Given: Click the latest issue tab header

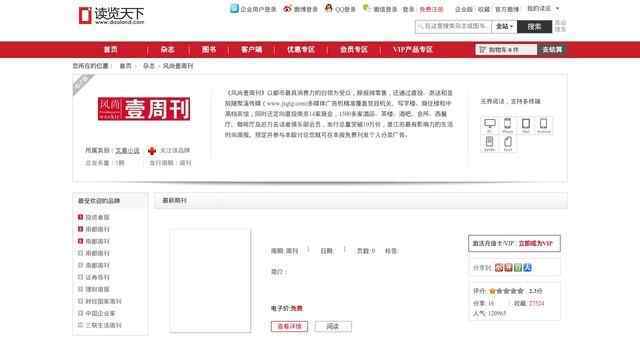Looking at the screenshot, I should coord(174,200).
